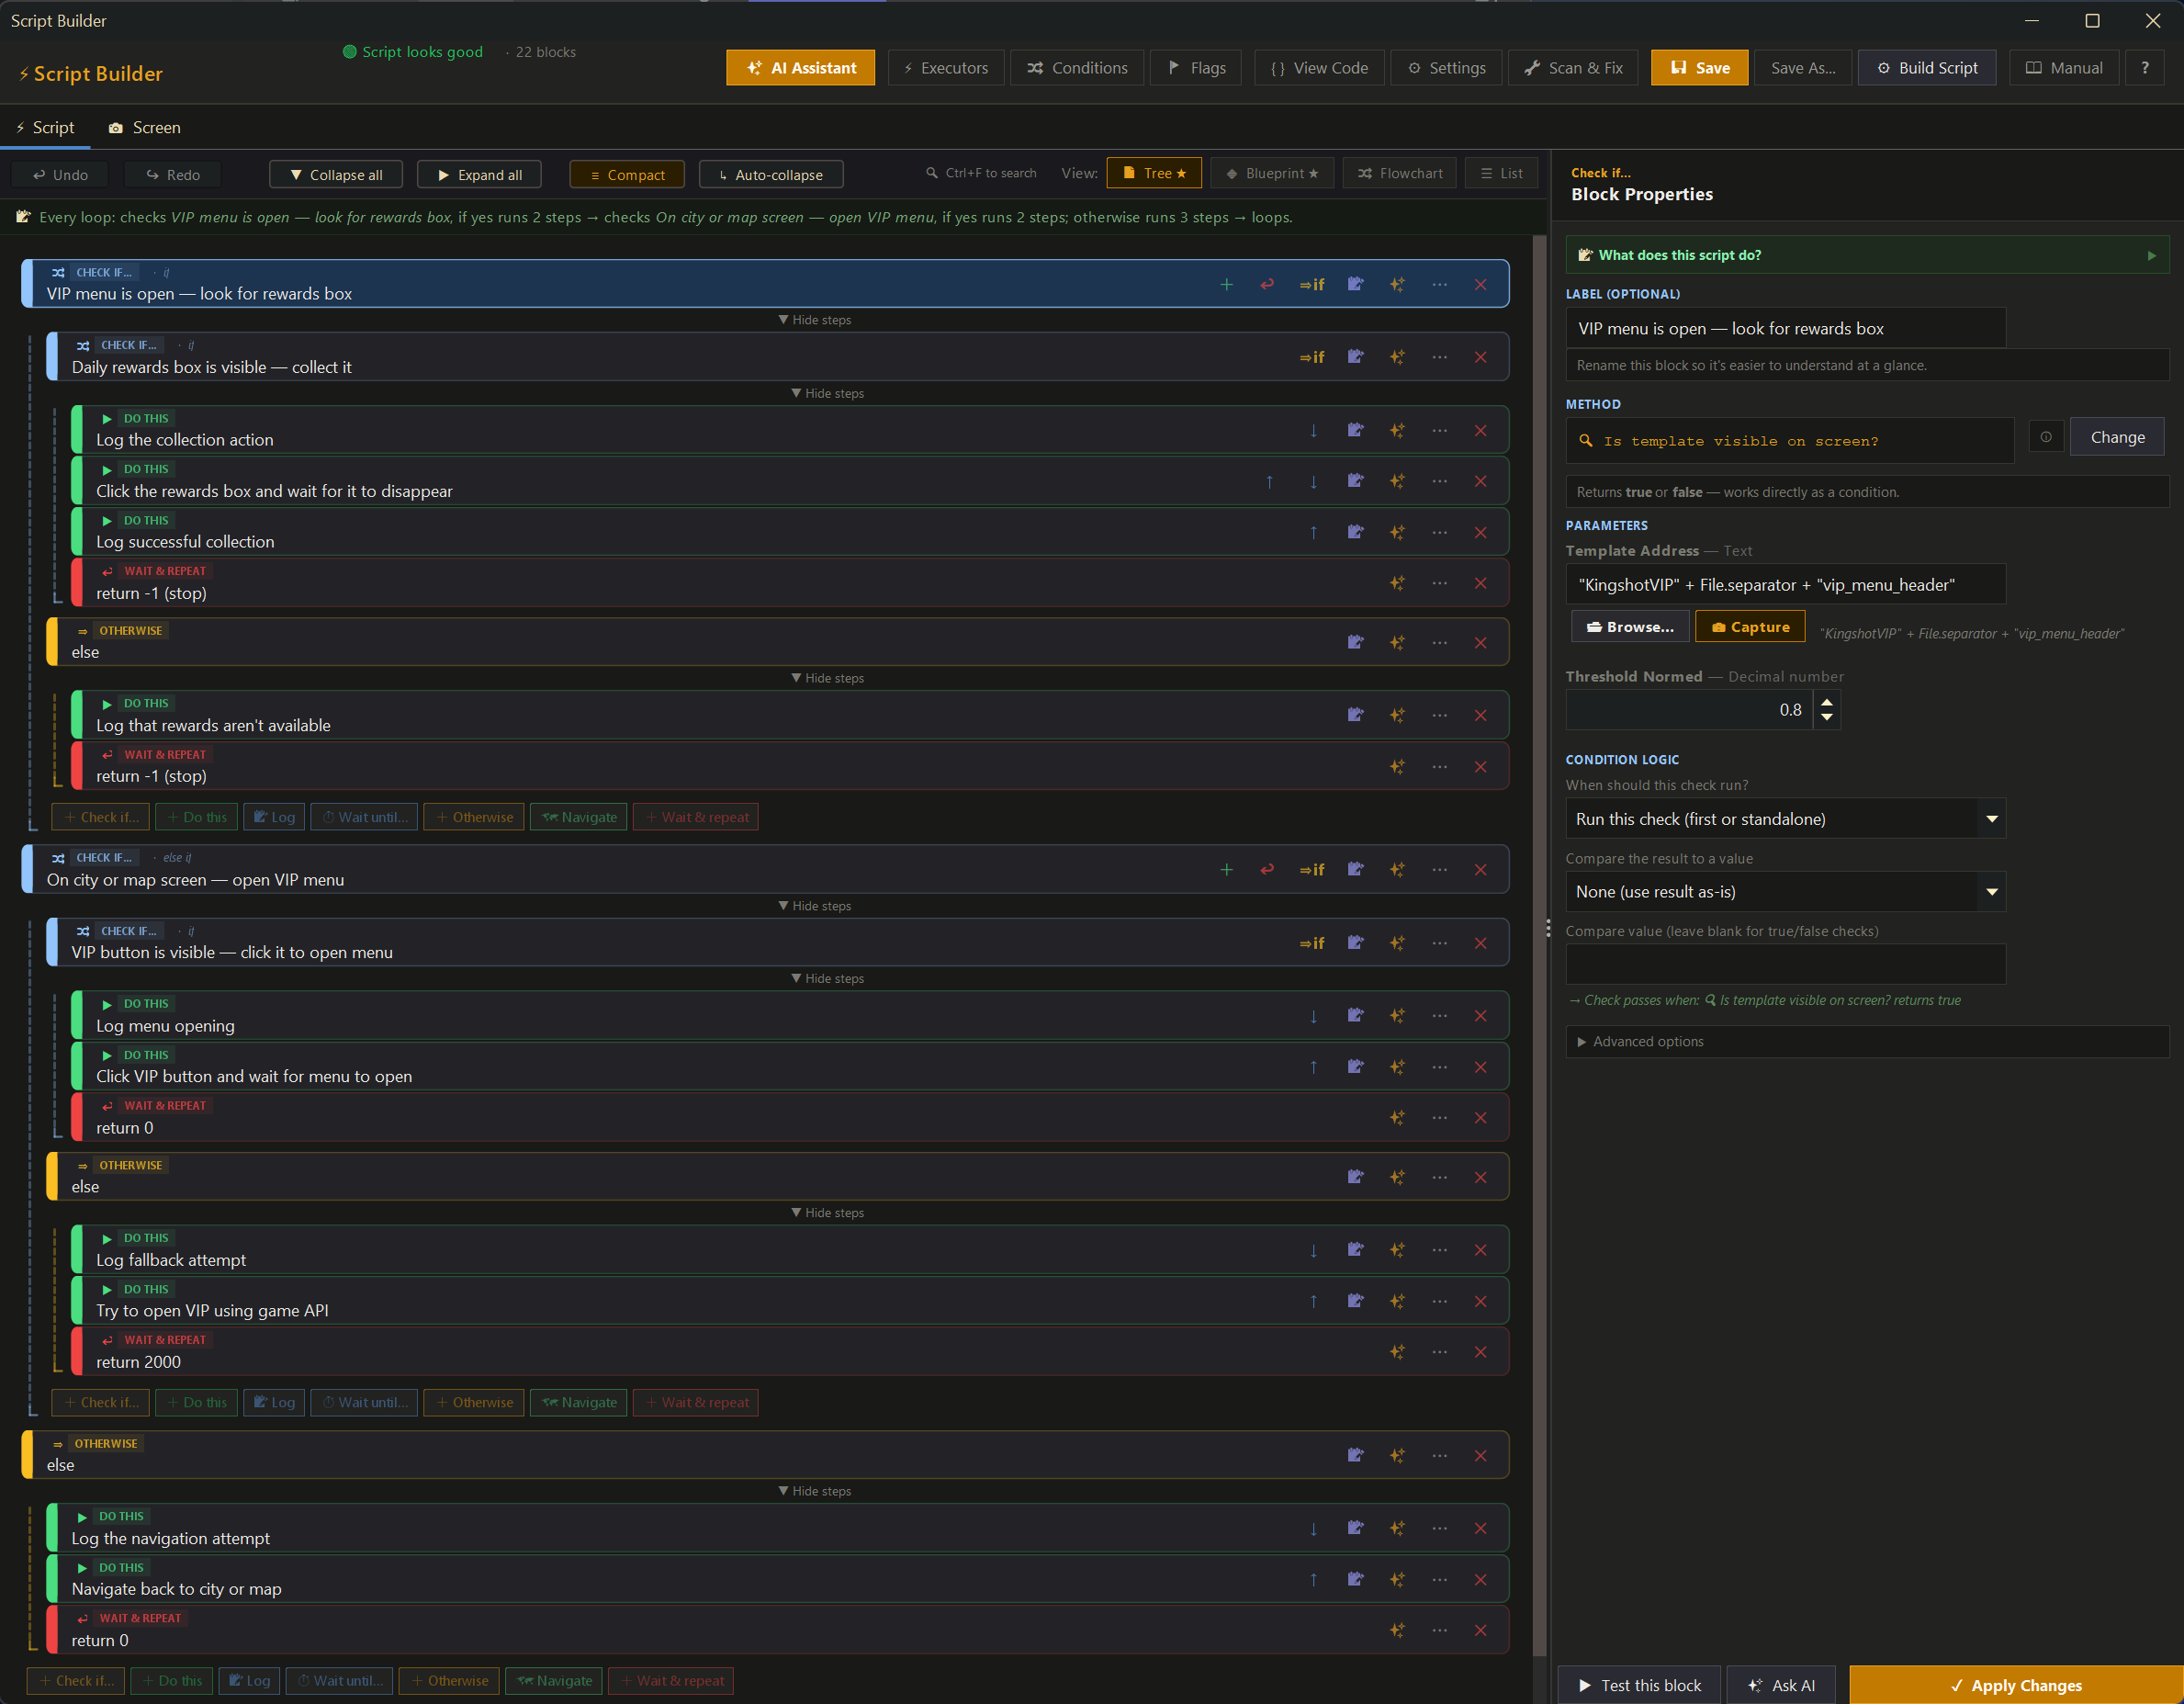Click red return-arrow icon on 'VIP menu is open' block
The image size is (2184, 1704).
[x=1267, y=285]
